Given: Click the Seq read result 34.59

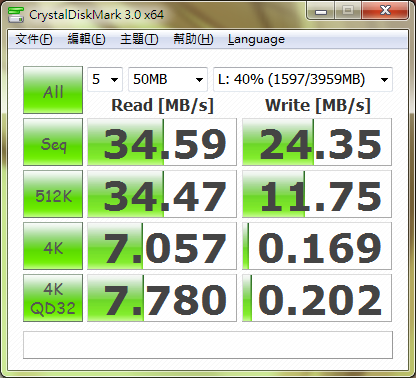Looking at the screenshot, I should (162, 142).
